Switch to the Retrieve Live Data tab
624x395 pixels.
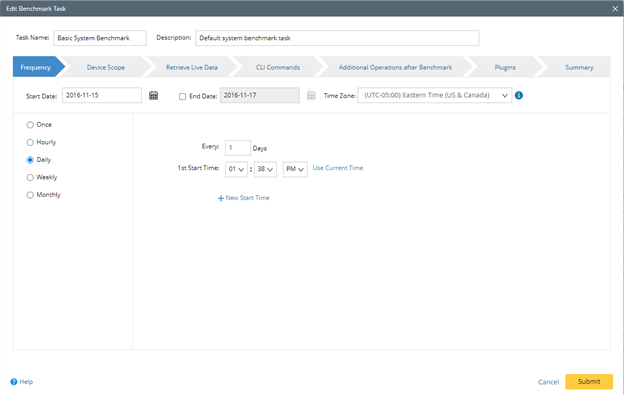[192, 67]
